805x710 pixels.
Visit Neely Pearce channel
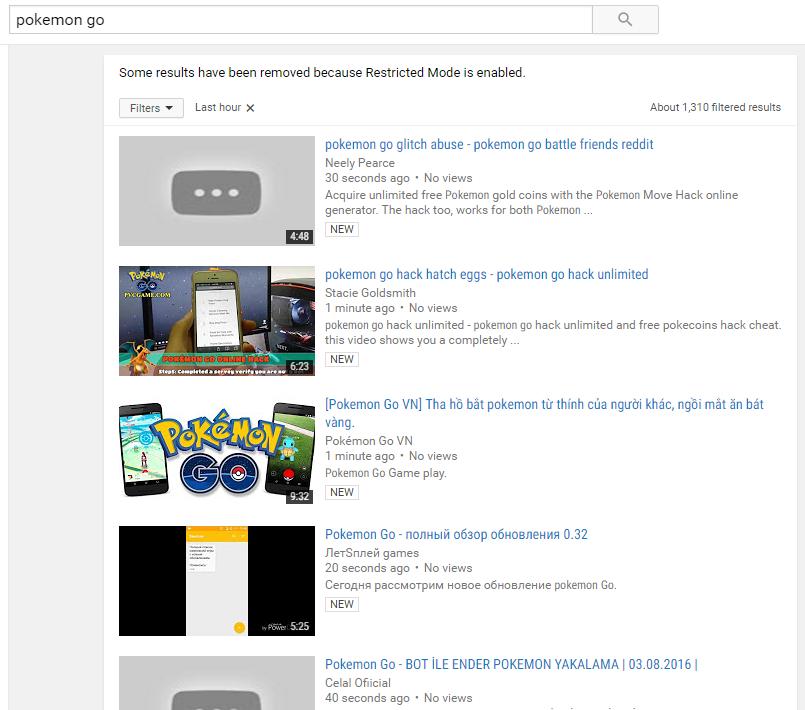(x=359, y=163)
